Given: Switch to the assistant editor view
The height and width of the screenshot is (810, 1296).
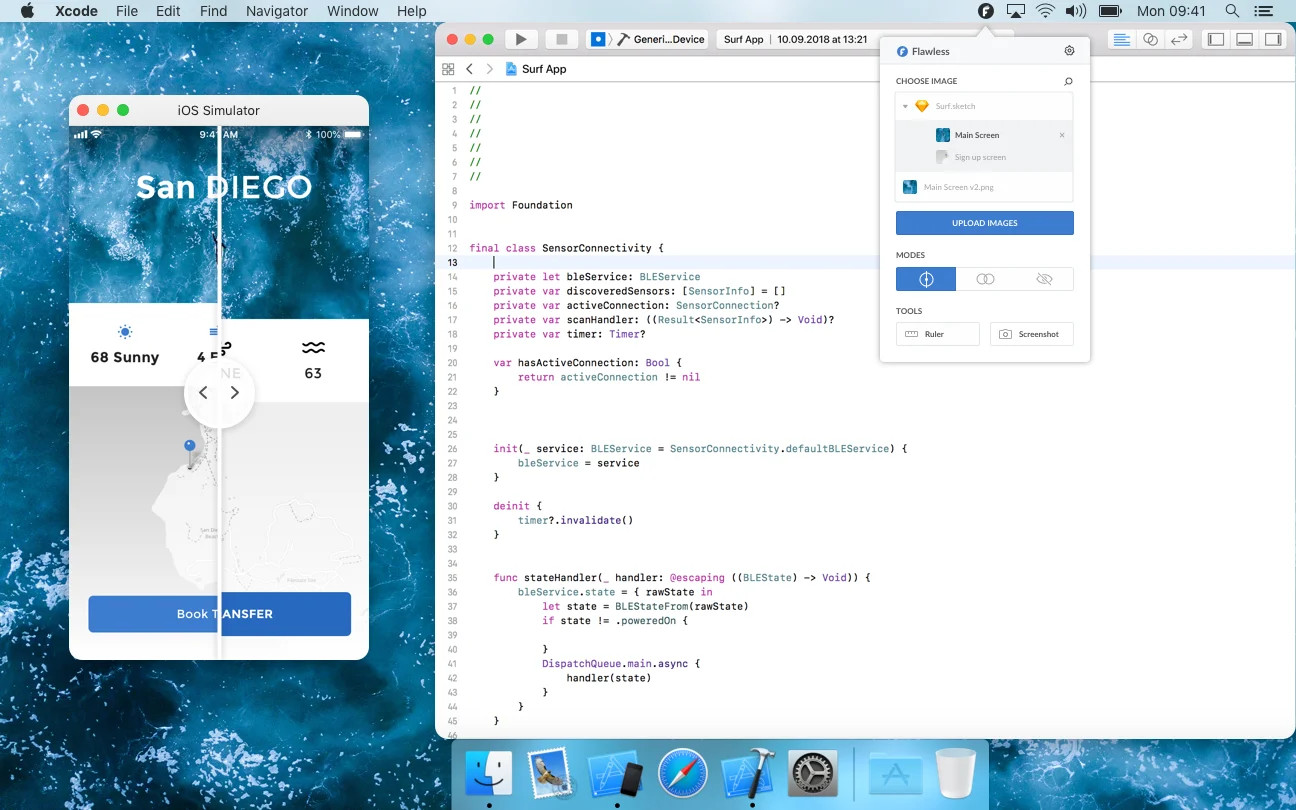Looking at the screenshot, I should coord(1150,39).
